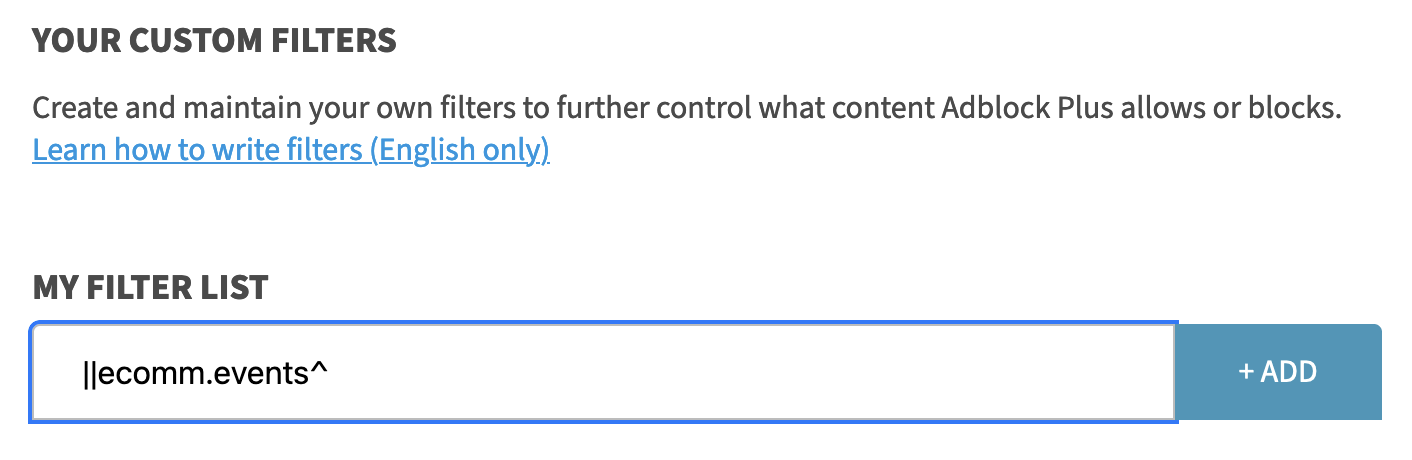This screenshot has width=1412, height=460.
Task: Click the ||ecomm.events^ filter text
Action: tap(206, 373)
